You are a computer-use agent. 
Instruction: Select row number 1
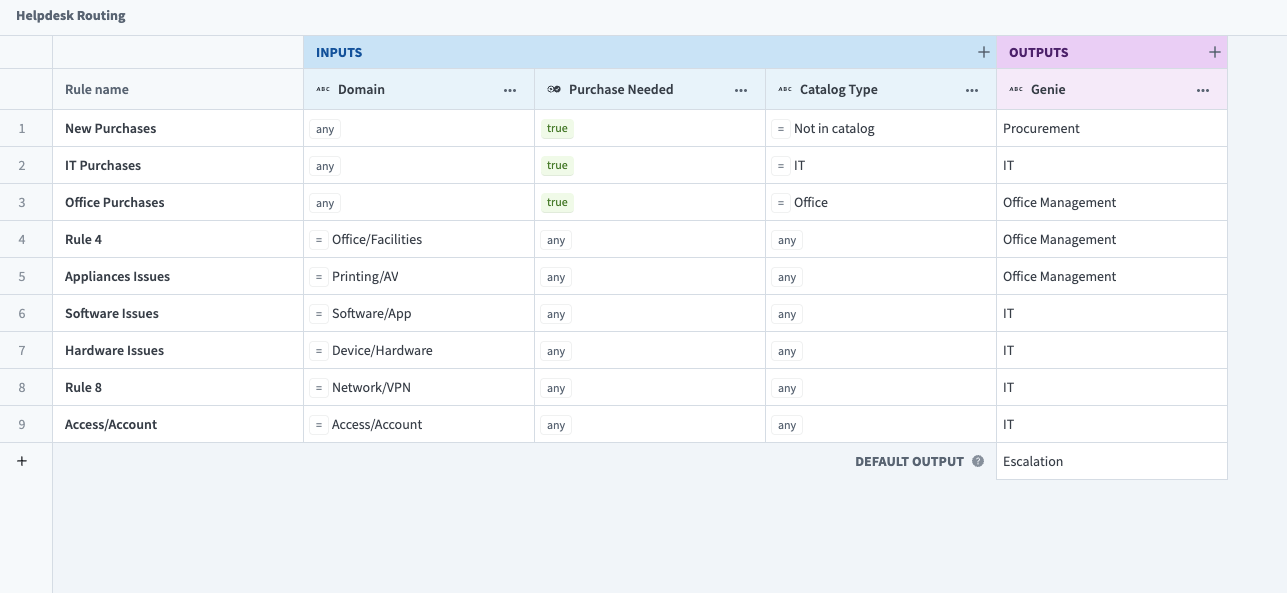tap(22, 129)
